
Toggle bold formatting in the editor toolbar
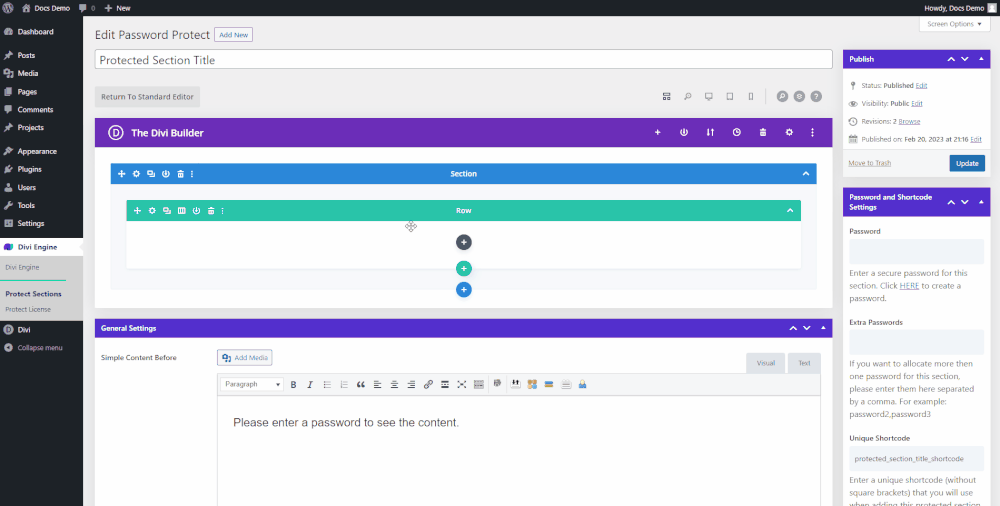point(293,384)
